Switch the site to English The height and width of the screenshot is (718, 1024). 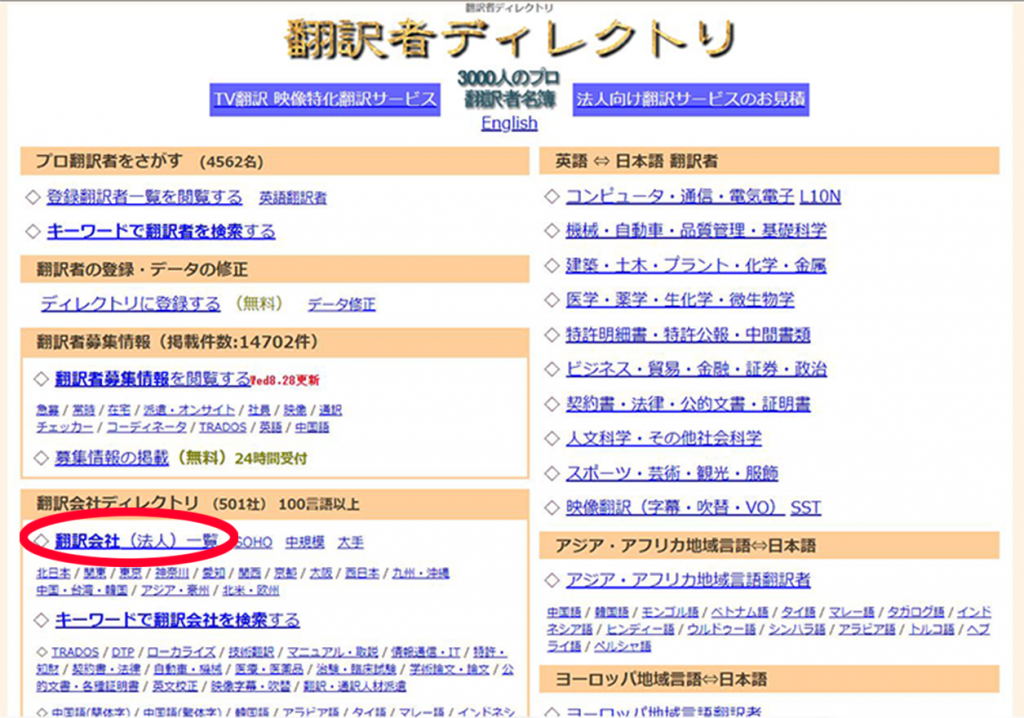510,122
